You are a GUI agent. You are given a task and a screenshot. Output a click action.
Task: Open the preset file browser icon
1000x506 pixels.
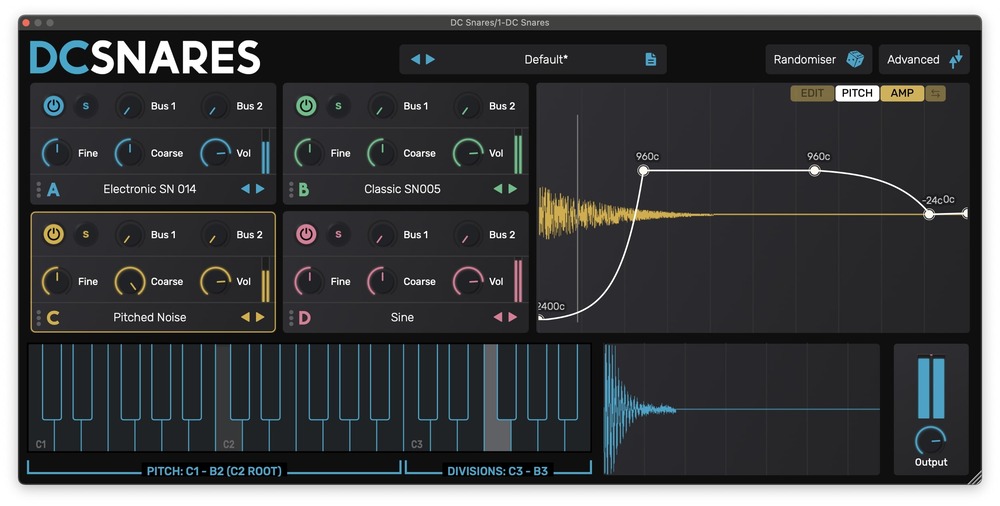[x=651, y=59]
